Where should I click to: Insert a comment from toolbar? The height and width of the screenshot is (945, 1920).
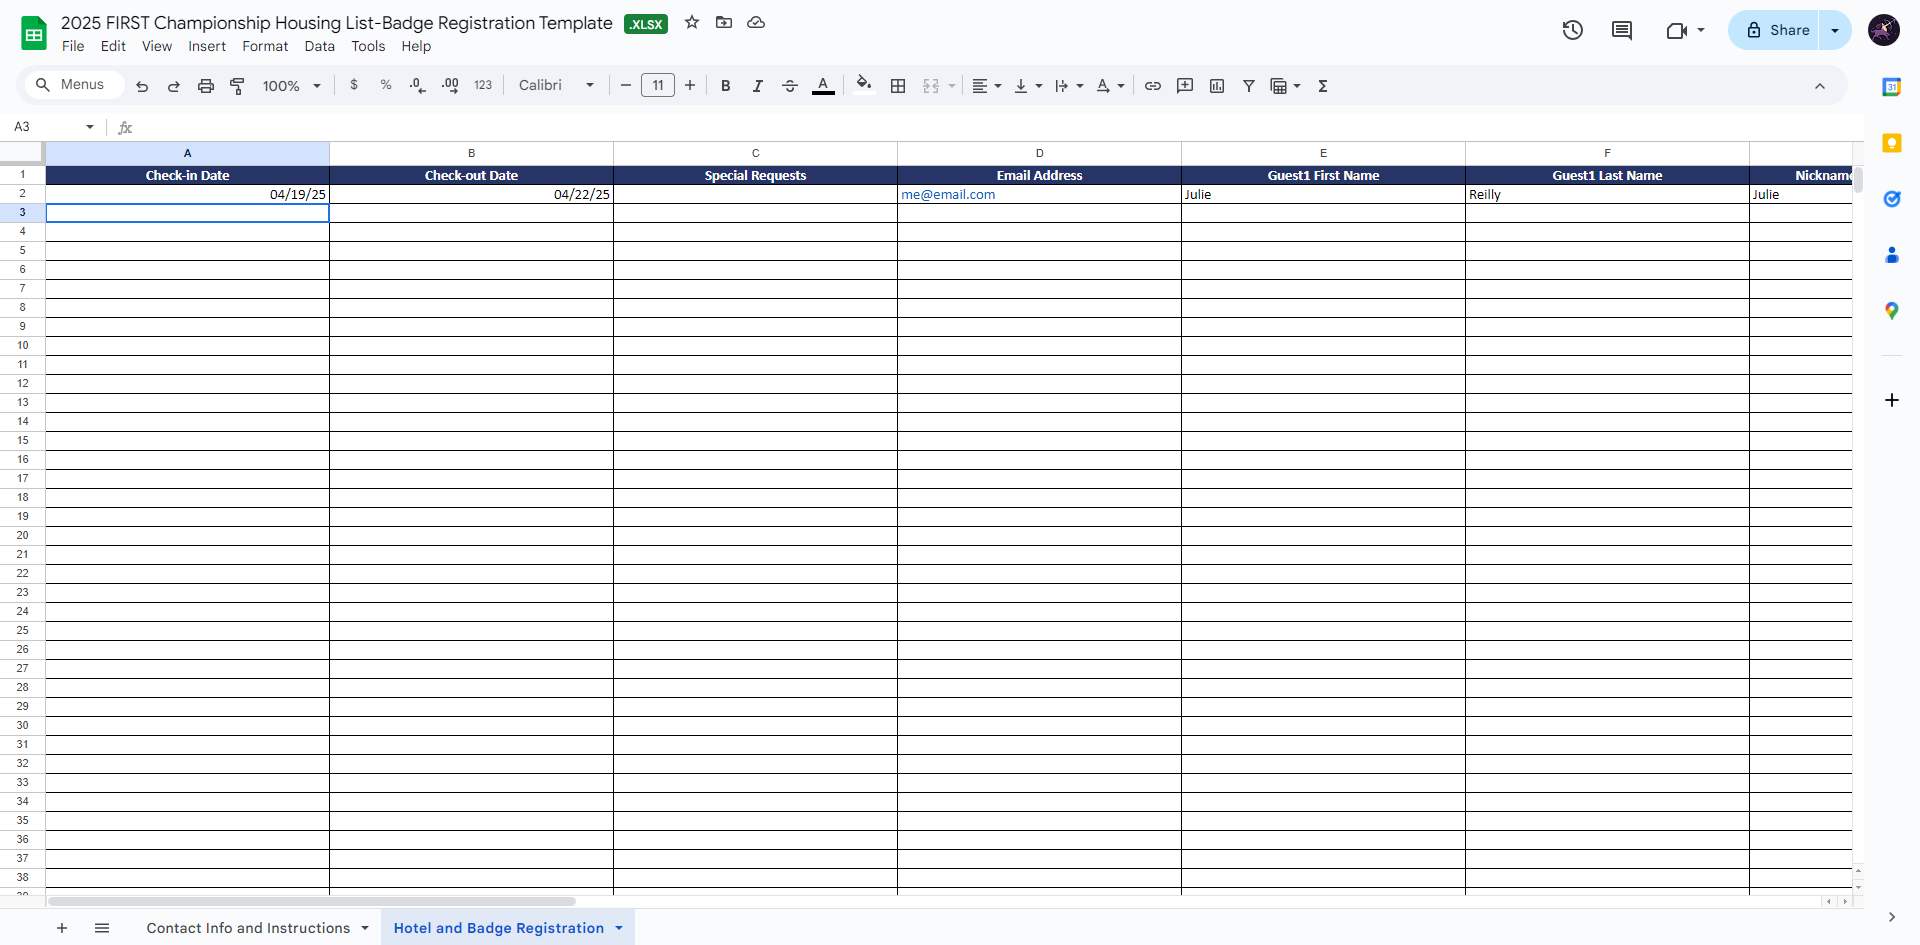(x=1185, y=86)
